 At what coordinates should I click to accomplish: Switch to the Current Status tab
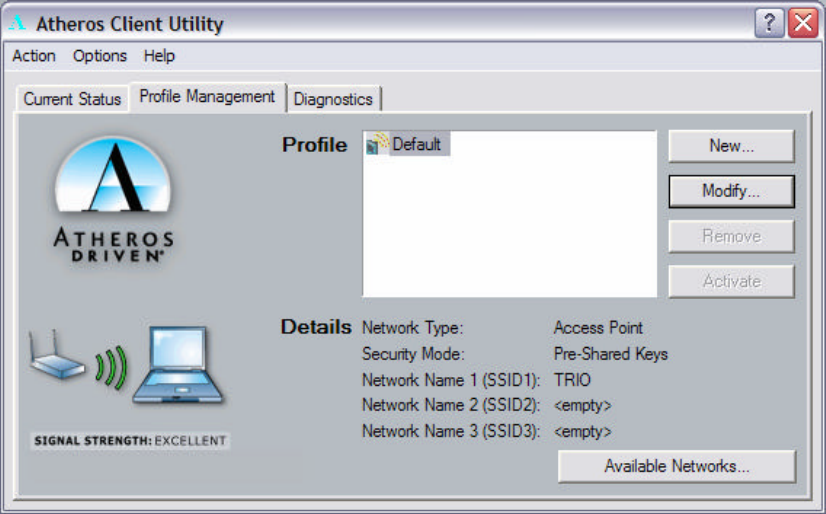[x=72, y=99]
